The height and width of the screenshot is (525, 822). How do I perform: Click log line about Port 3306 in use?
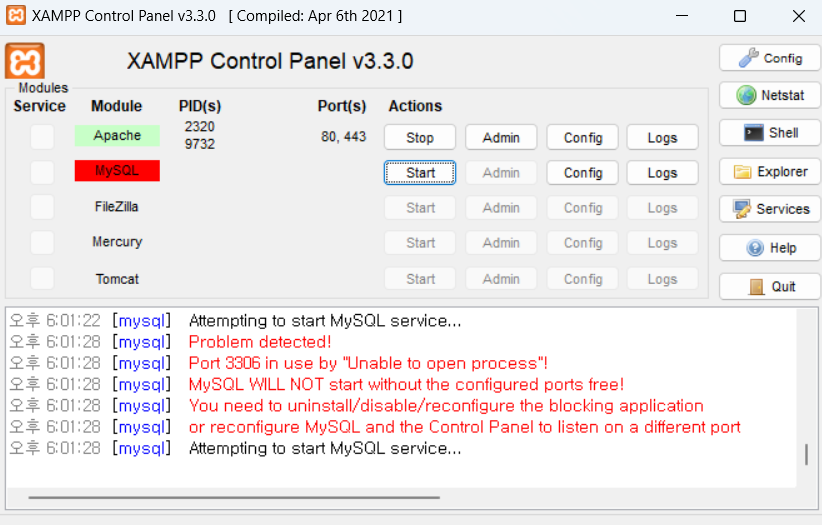(x=368, y=363)
